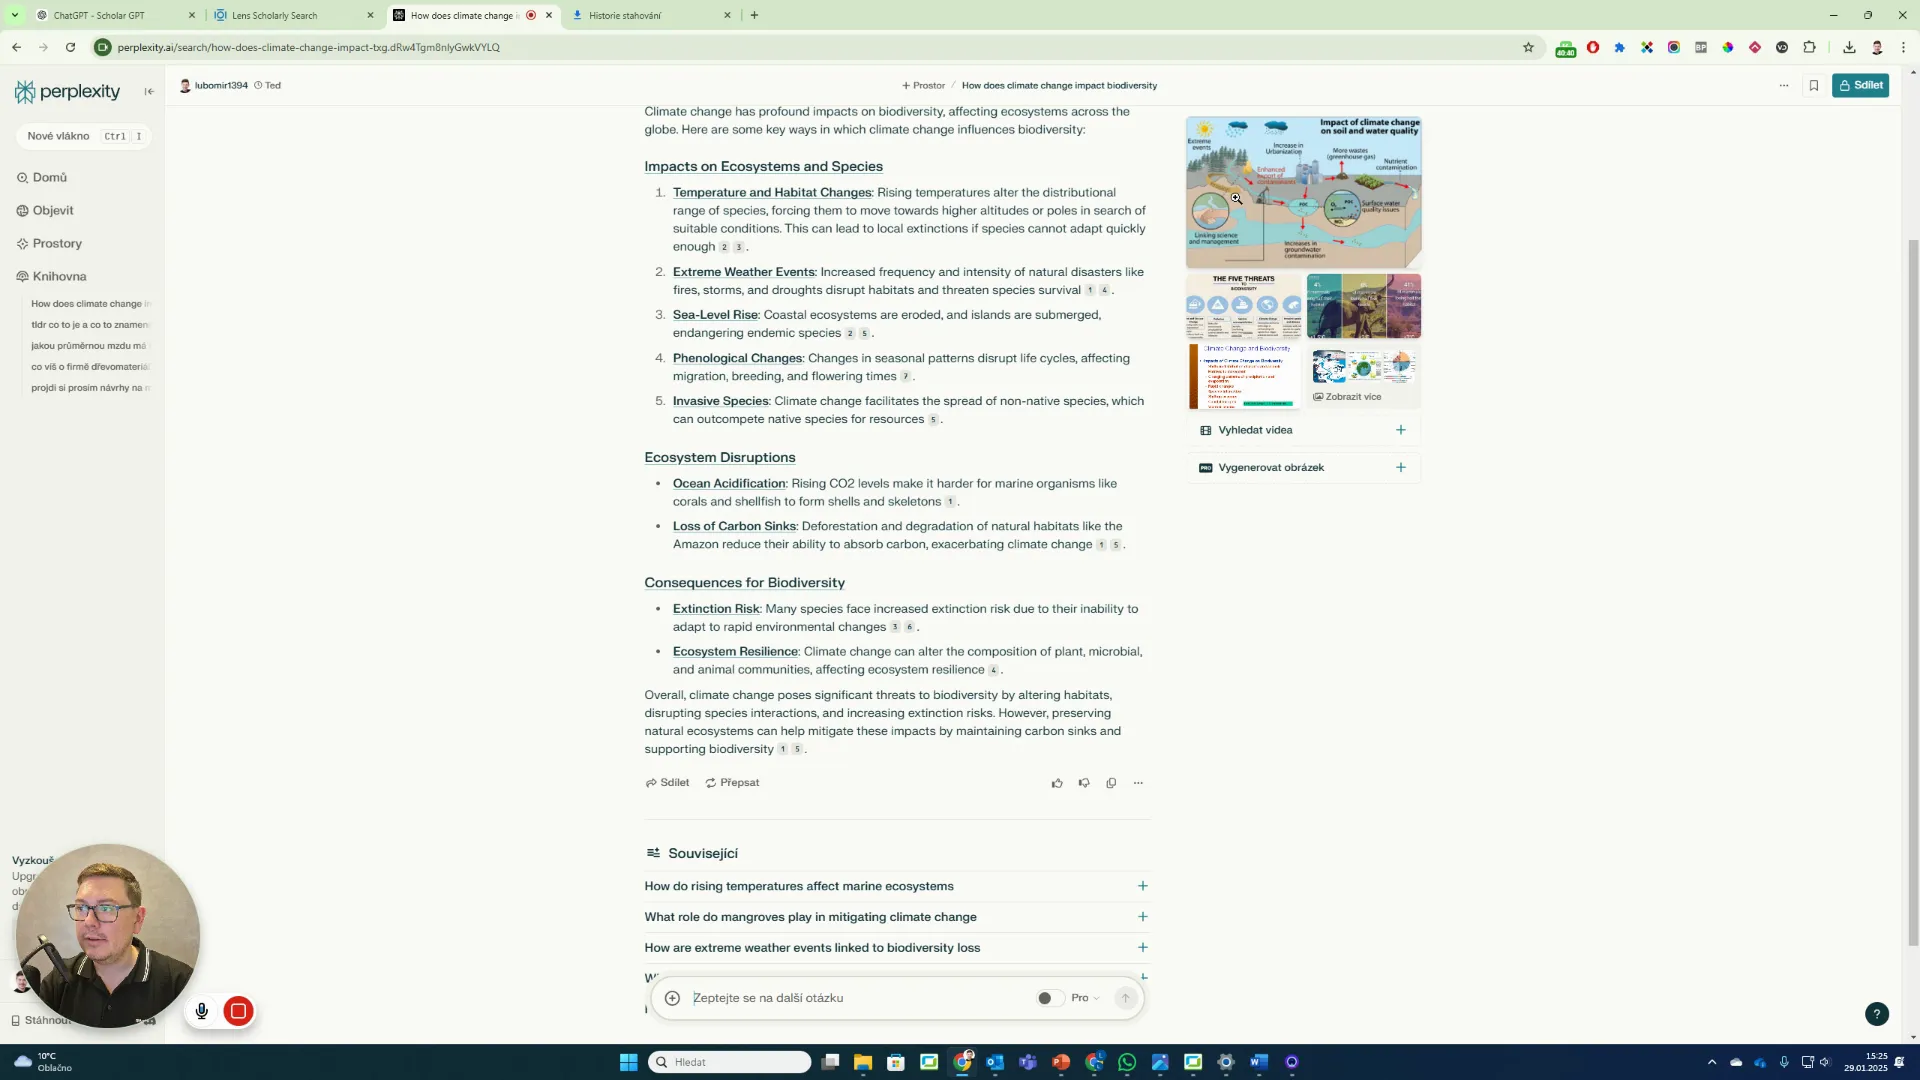Mute microphone in recording overlay

[202, 1011]
